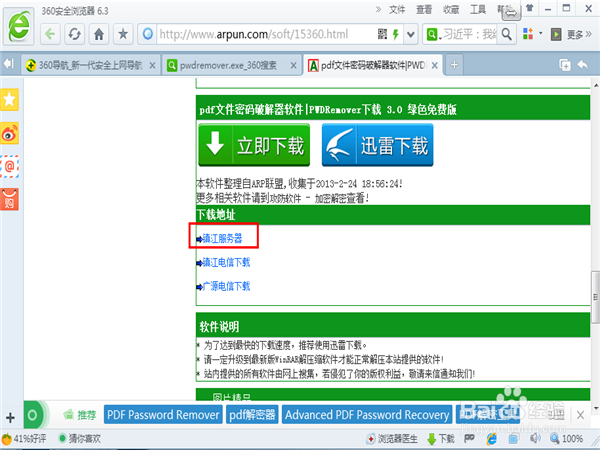Open the mail @ sidebar icon
This screenshot has width=600, height=450.
tap(10, 166)
